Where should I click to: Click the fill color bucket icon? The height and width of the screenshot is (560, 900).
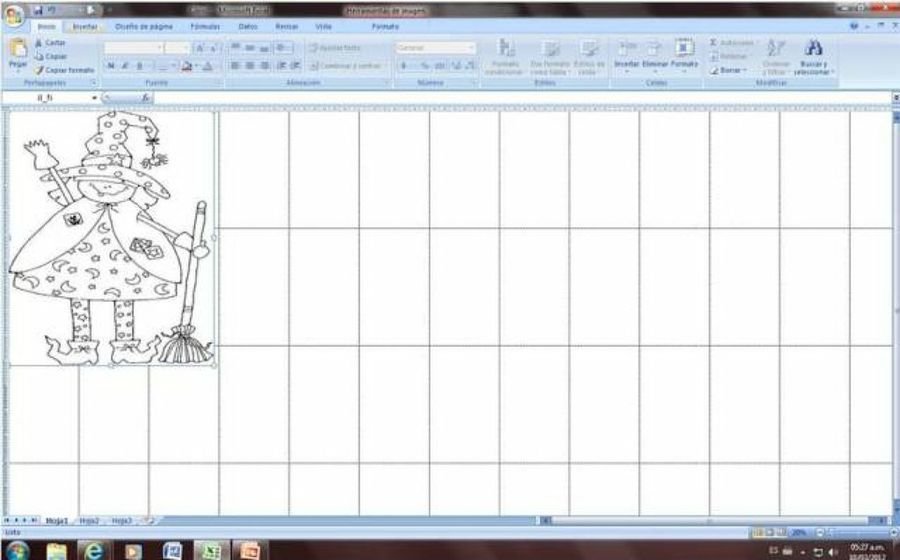pos(186,67)
